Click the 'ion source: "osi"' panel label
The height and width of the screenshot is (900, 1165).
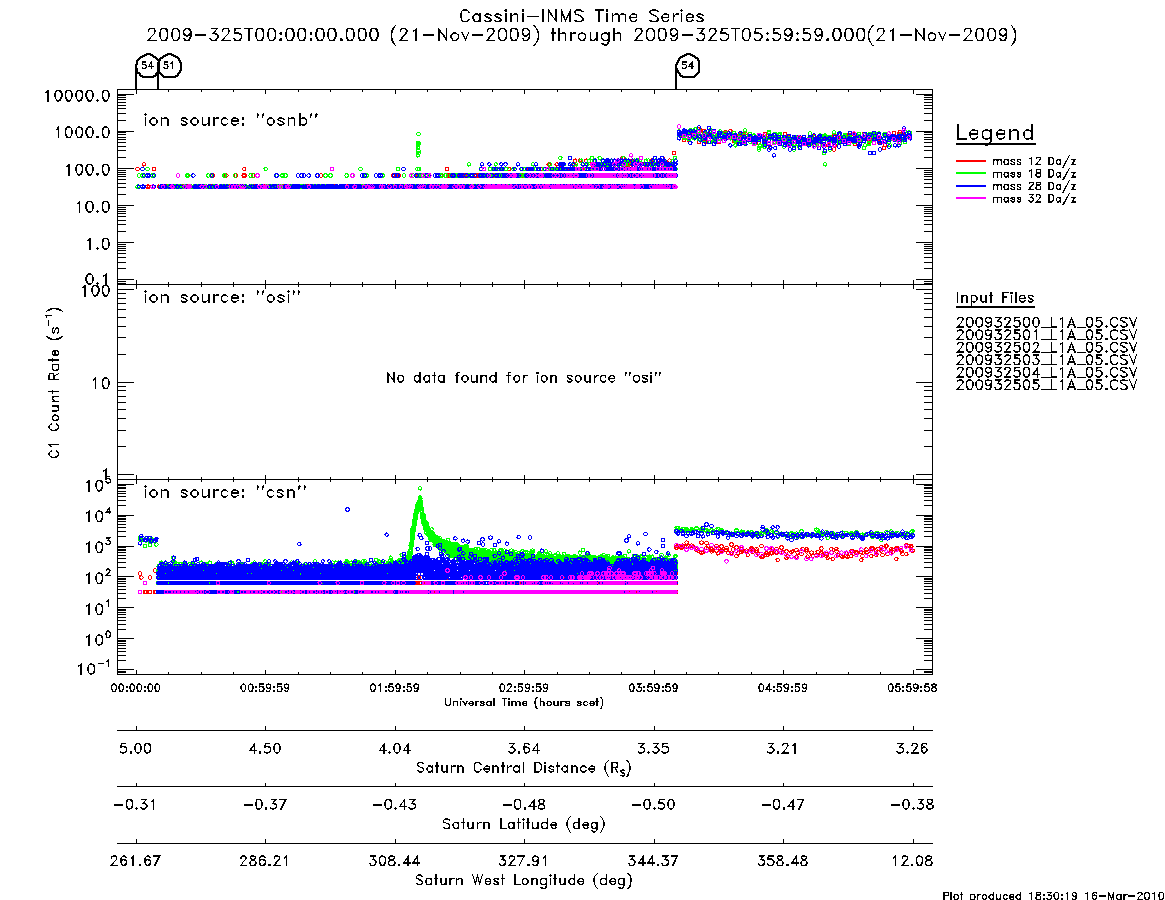point(222,297)
